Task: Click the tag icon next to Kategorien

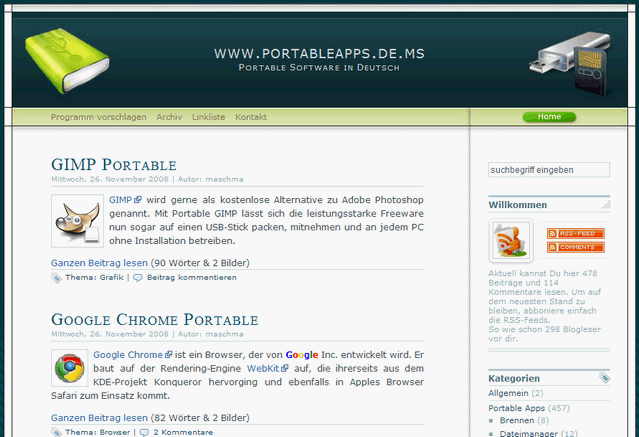Action: coord(604,378)
